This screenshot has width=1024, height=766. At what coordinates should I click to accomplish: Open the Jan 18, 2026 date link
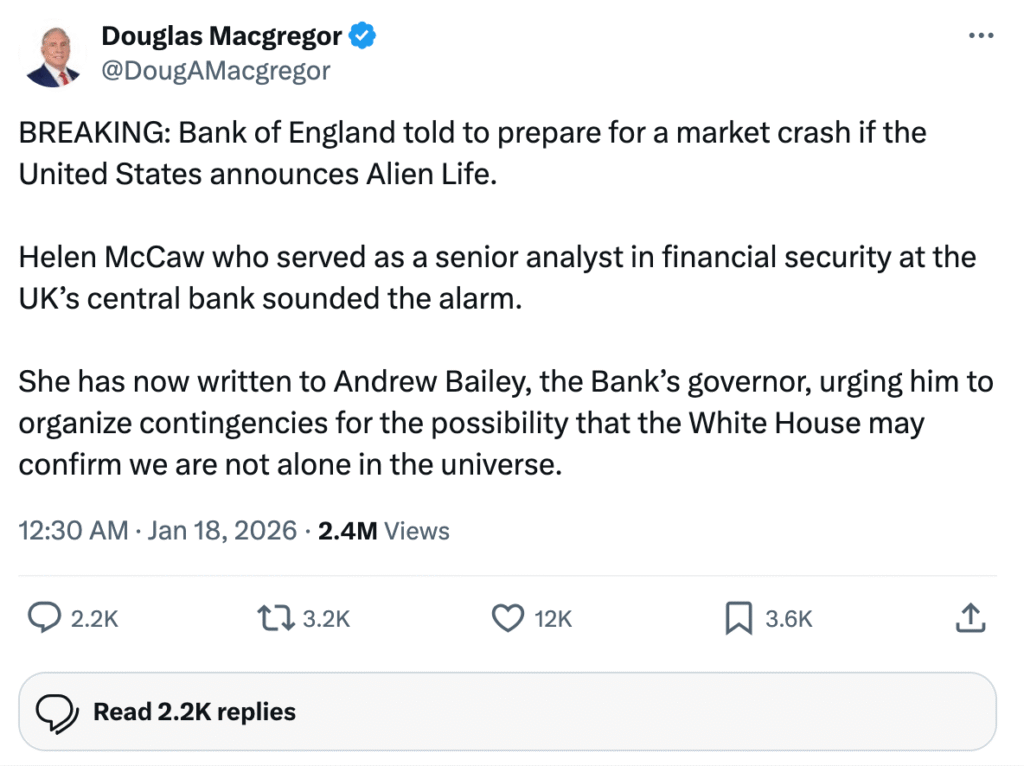pos(222,530)
